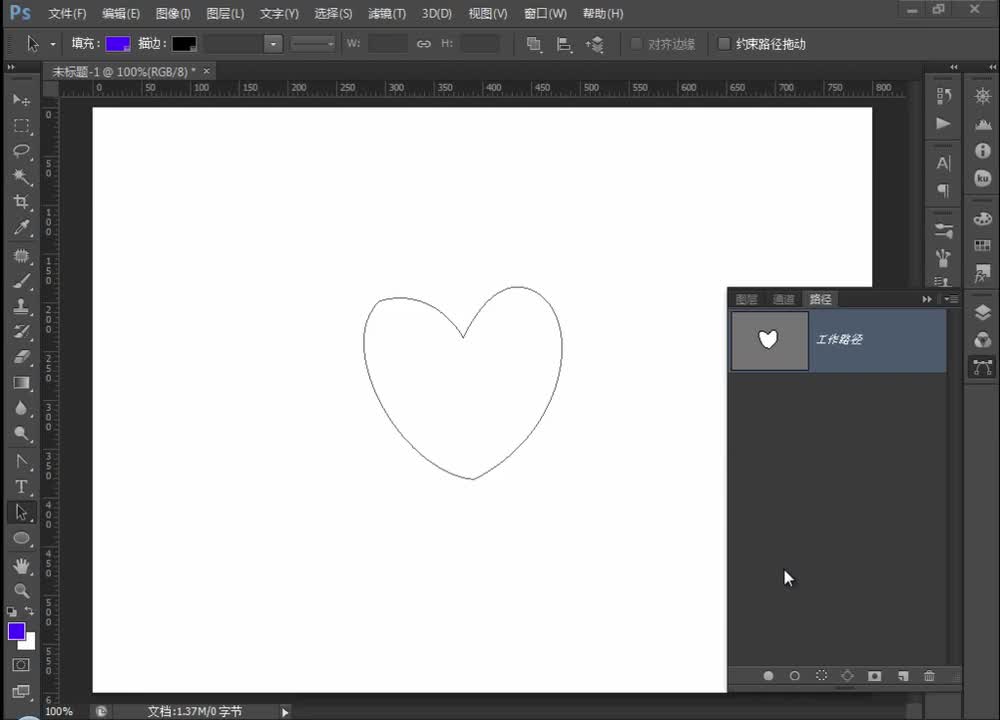The image size is (1000, 720).
Task: Select the Rectangular Marquee tool
Action: (21, 126)
